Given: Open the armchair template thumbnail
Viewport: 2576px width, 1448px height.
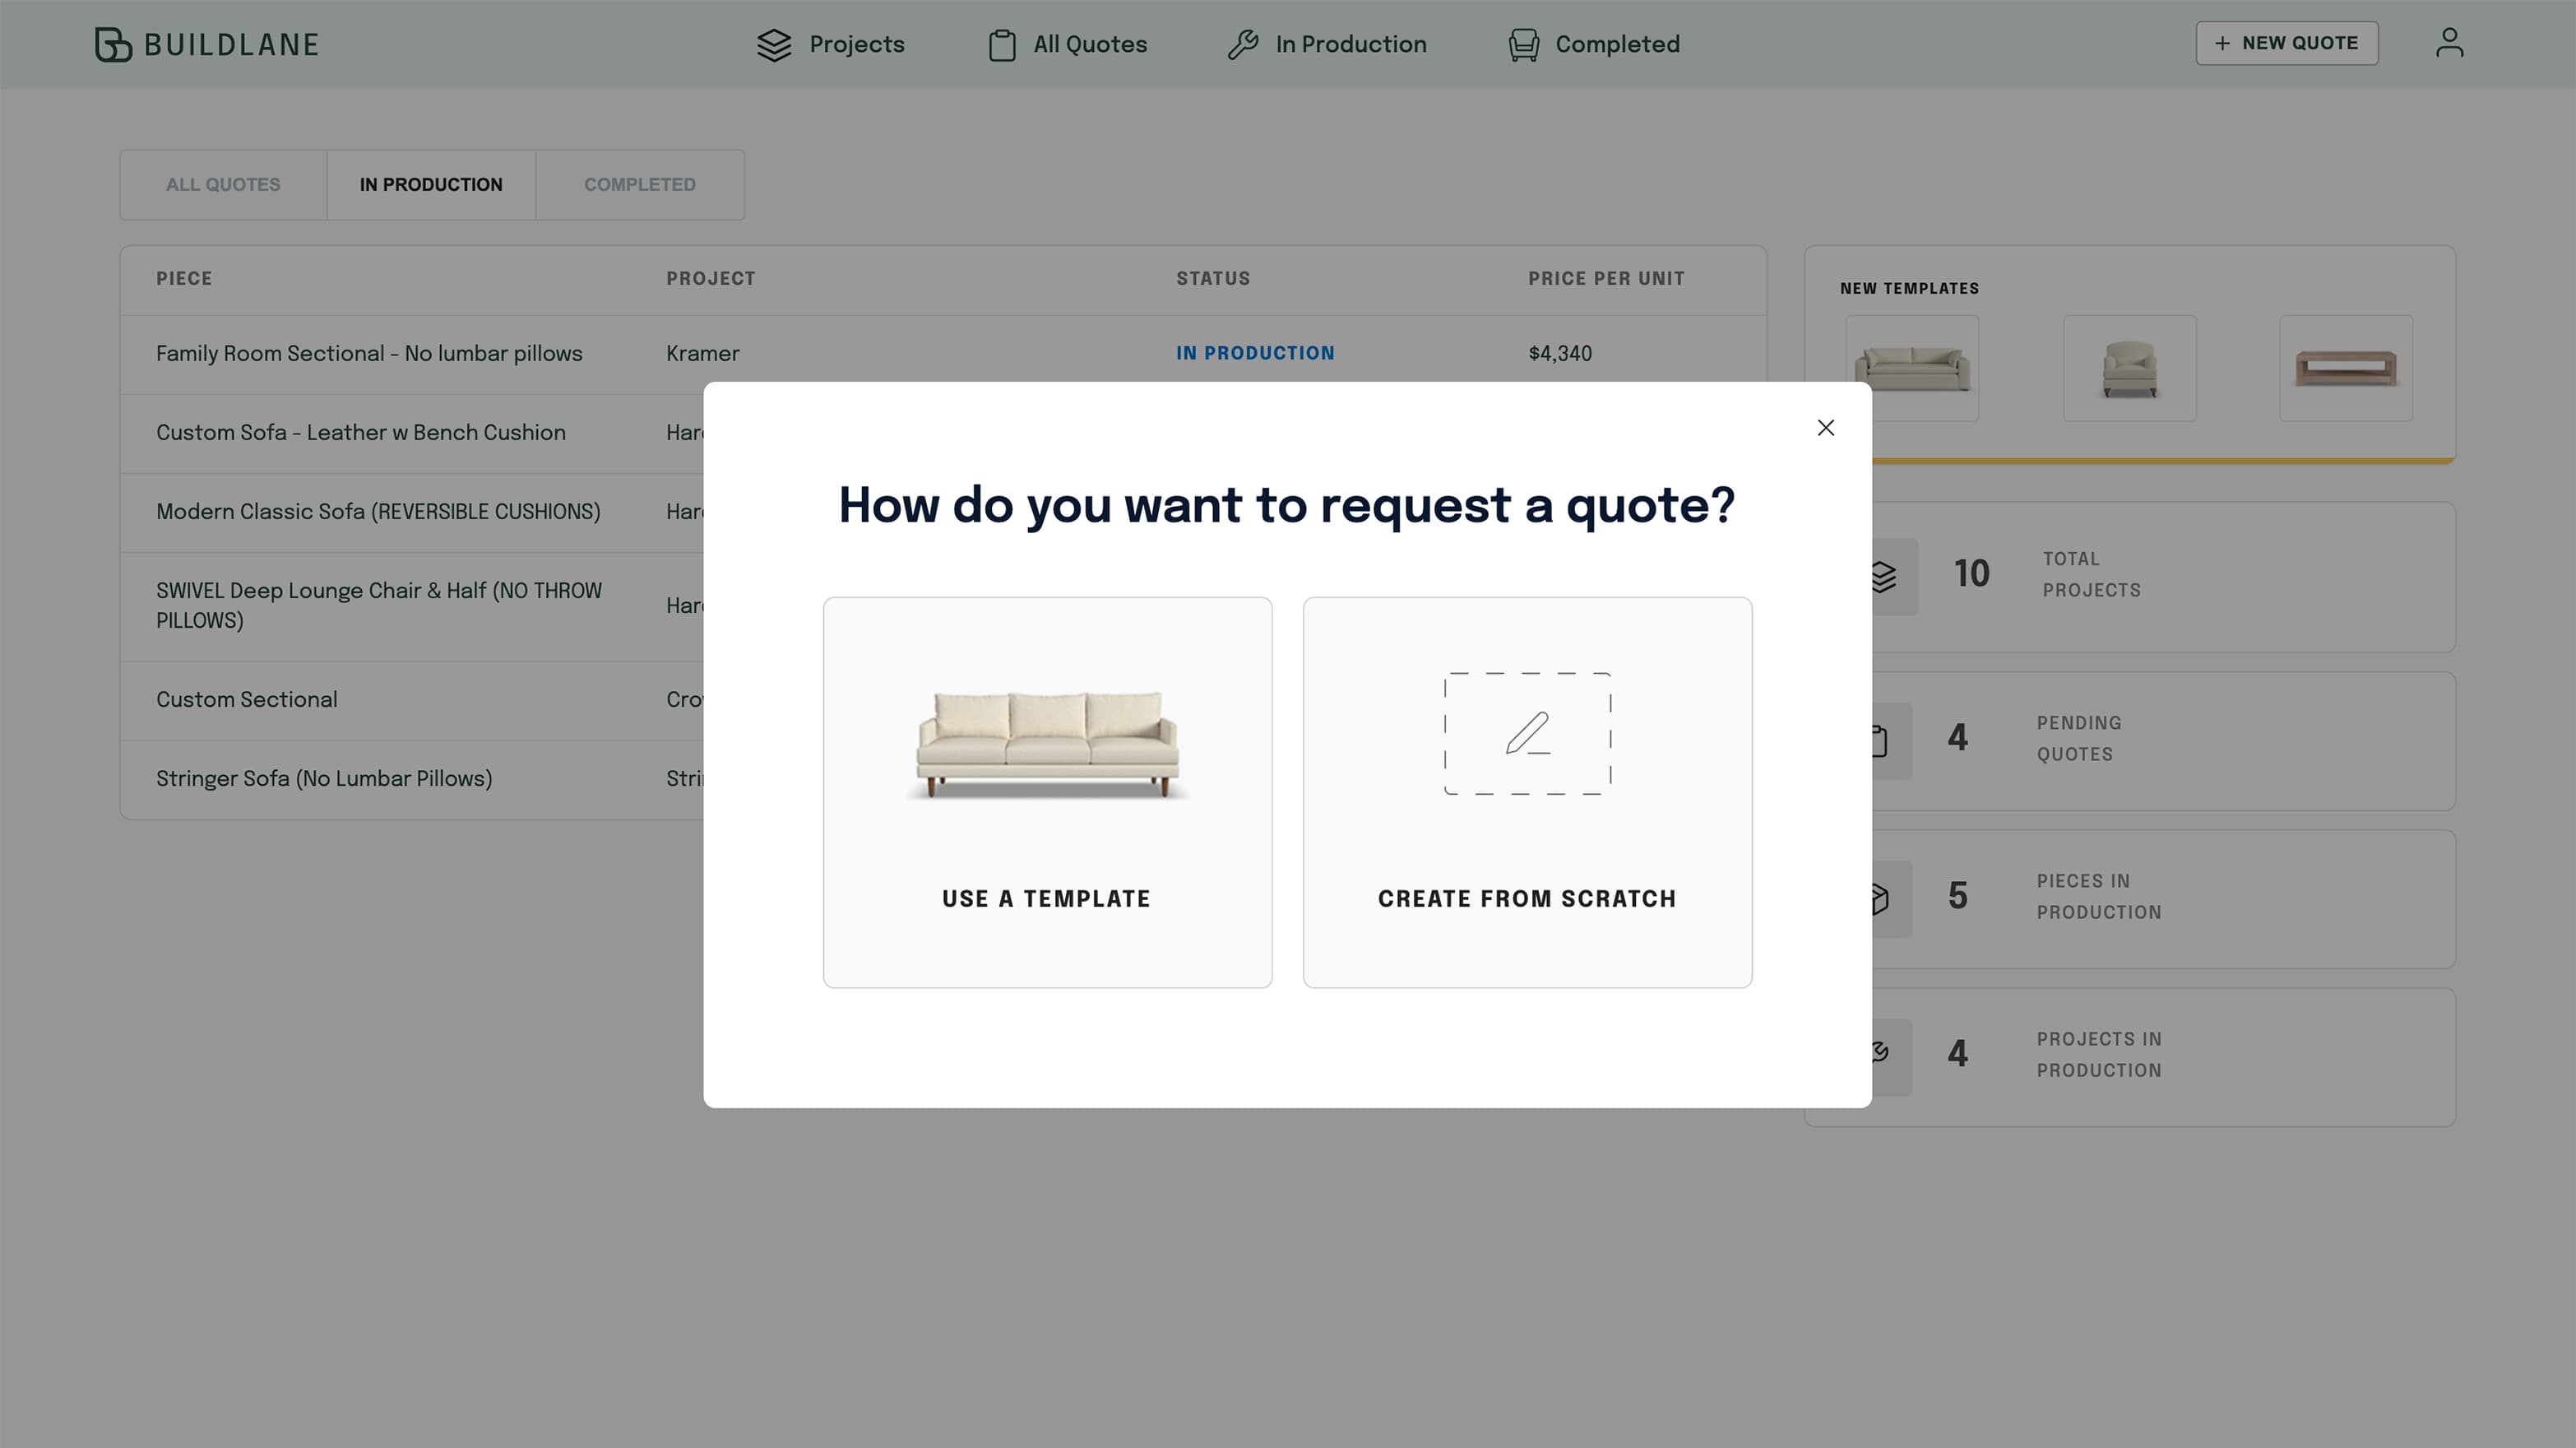Looking at the screenshot, I should [2129, 368].
